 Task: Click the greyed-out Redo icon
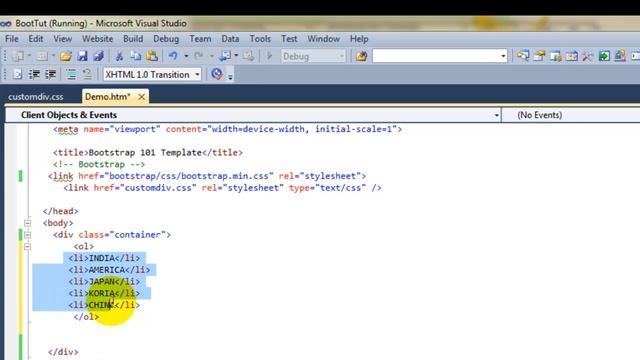pos(199,56)
